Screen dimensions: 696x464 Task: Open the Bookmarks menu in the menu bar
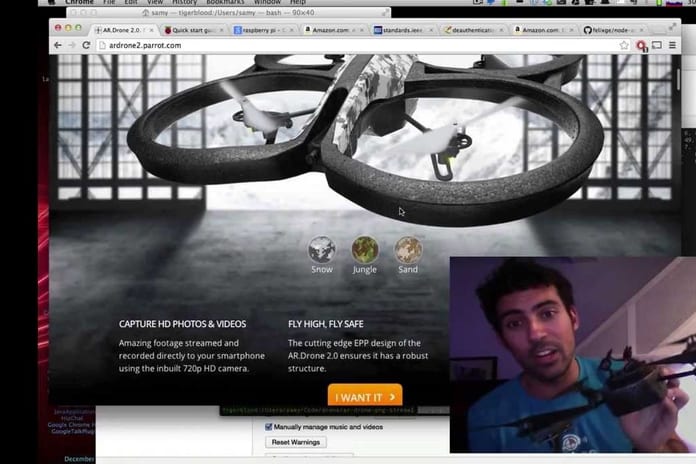click(225, 2)
